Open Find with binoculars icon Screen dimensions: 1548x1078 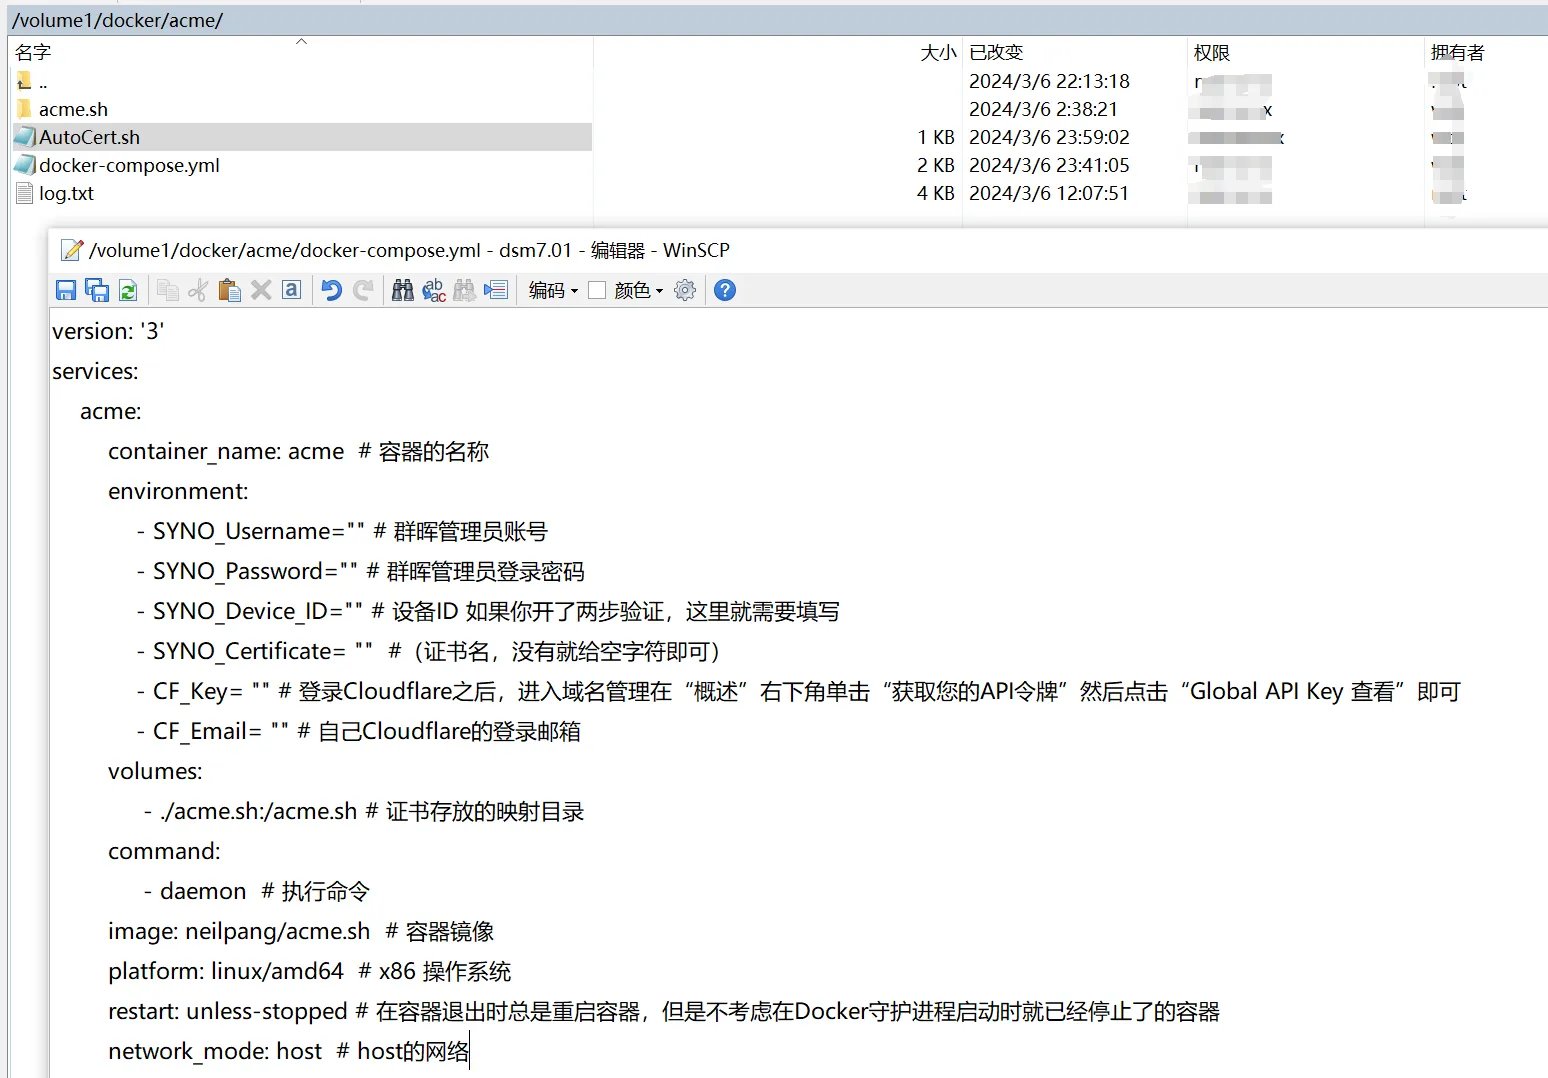[x=403, y=290]
